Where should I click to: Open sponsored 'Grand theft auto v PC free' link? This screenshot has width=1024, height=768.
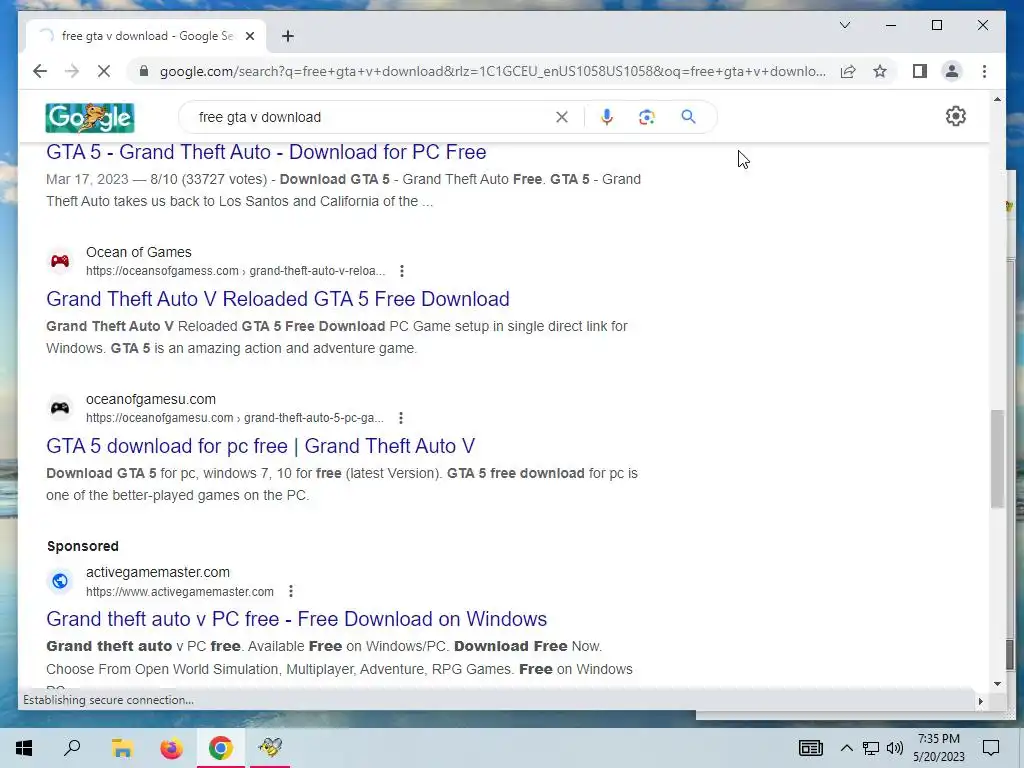296,618
